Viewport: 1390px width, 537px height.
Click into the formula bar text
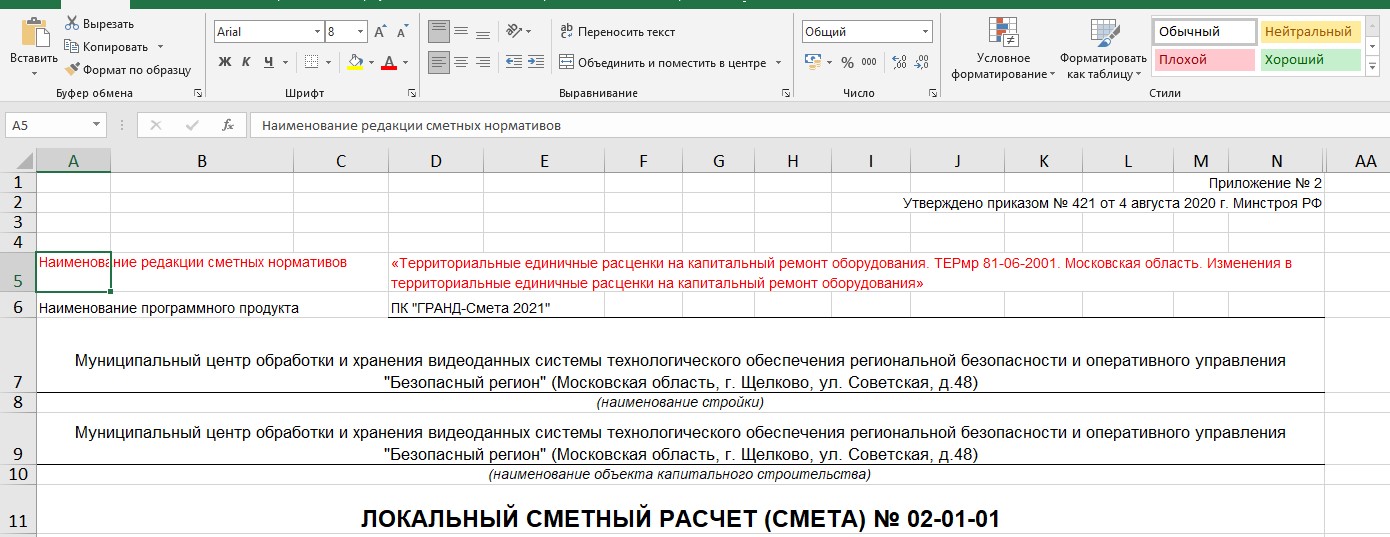click(x=820, y=126)
